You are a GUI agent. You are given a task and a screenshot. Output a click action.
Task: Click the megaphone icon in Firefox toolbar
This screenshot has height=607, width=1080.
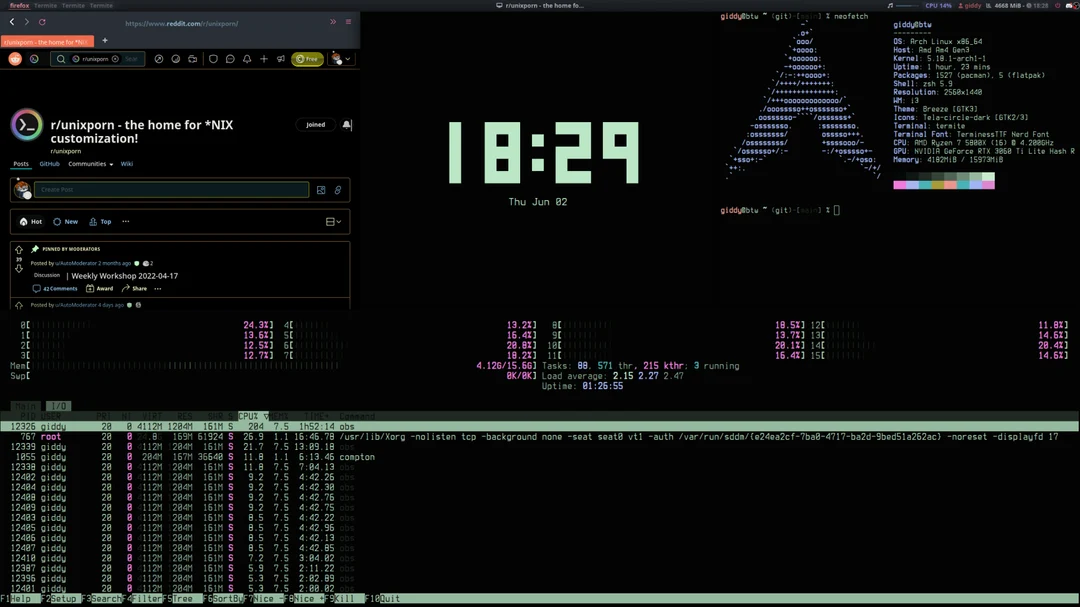coord(281,58)
